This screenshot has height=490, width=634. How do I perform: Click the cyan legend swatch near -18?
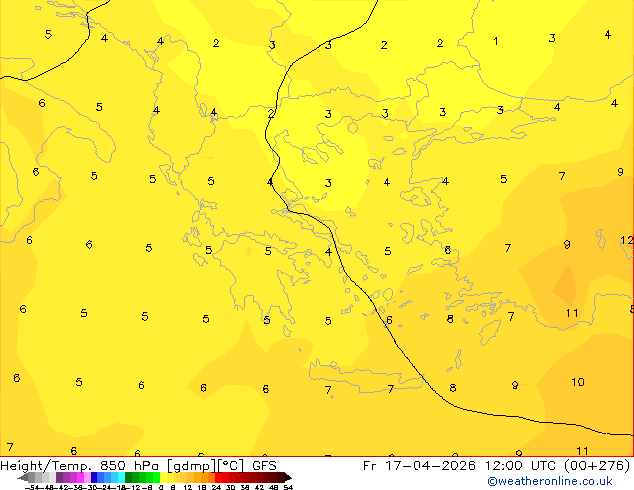122,477
